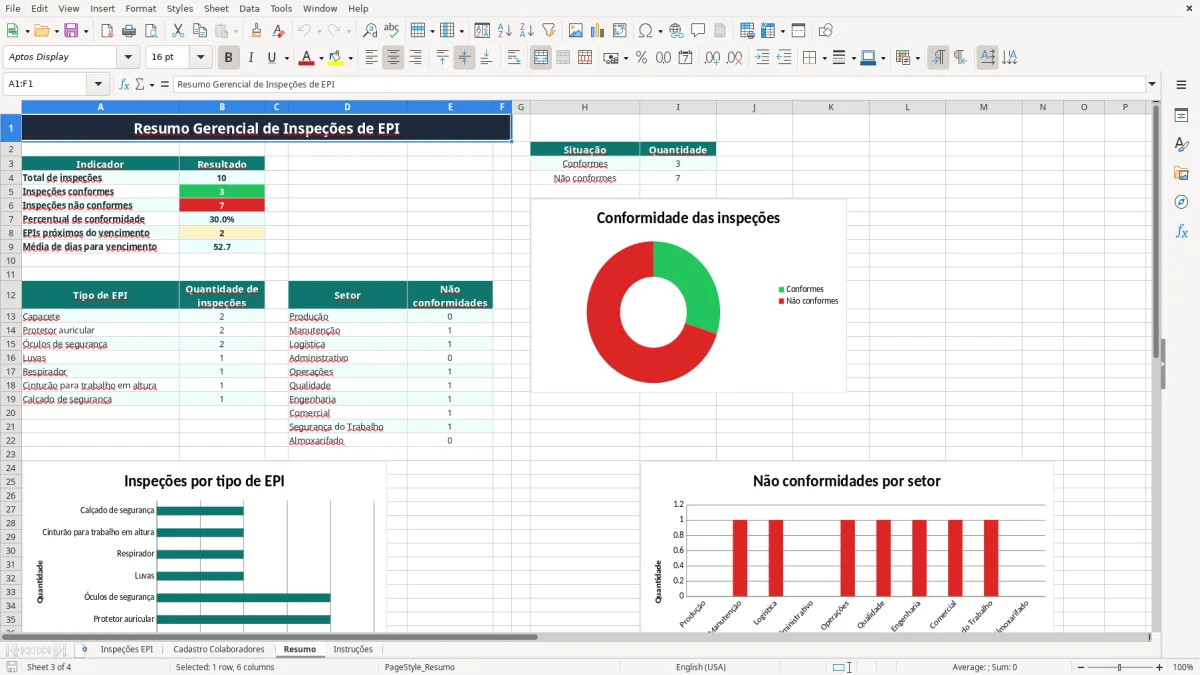Insert an image

point(575,31)
